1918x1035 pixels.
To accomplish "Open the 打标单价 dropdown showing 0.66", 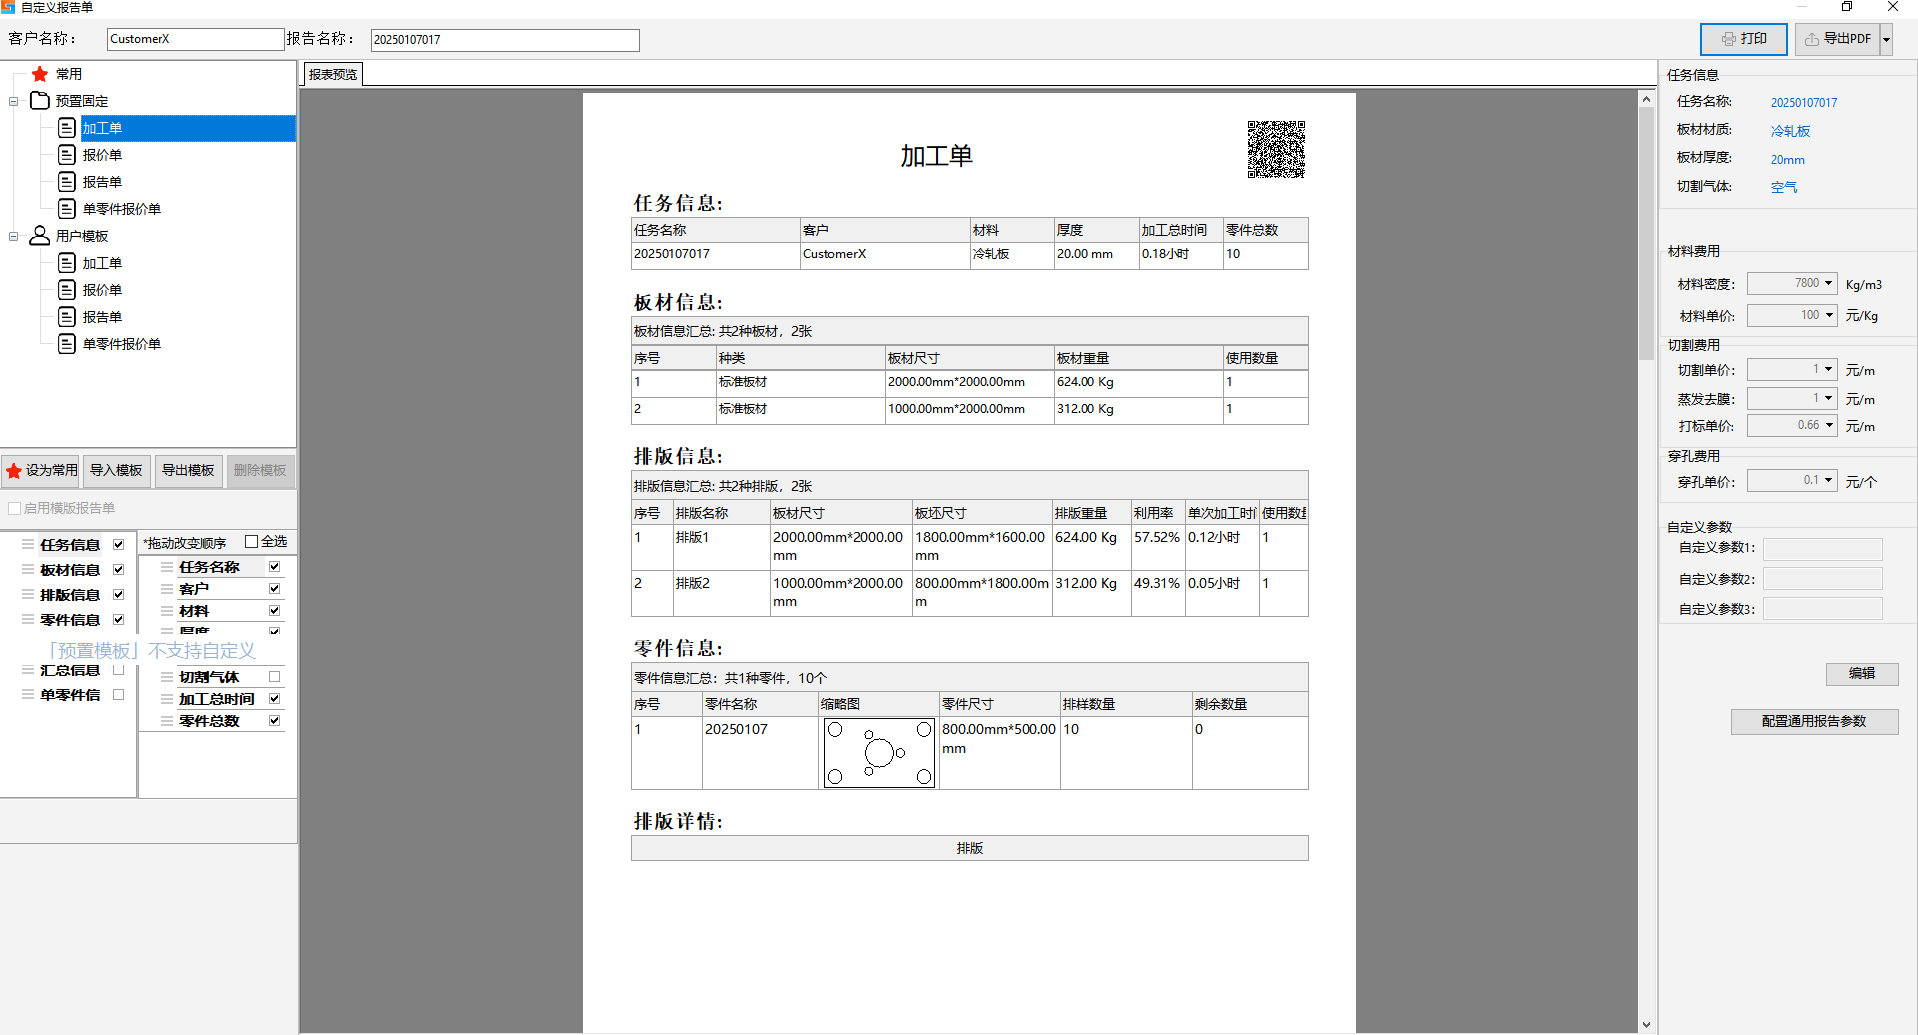I will coord(1828,426).
